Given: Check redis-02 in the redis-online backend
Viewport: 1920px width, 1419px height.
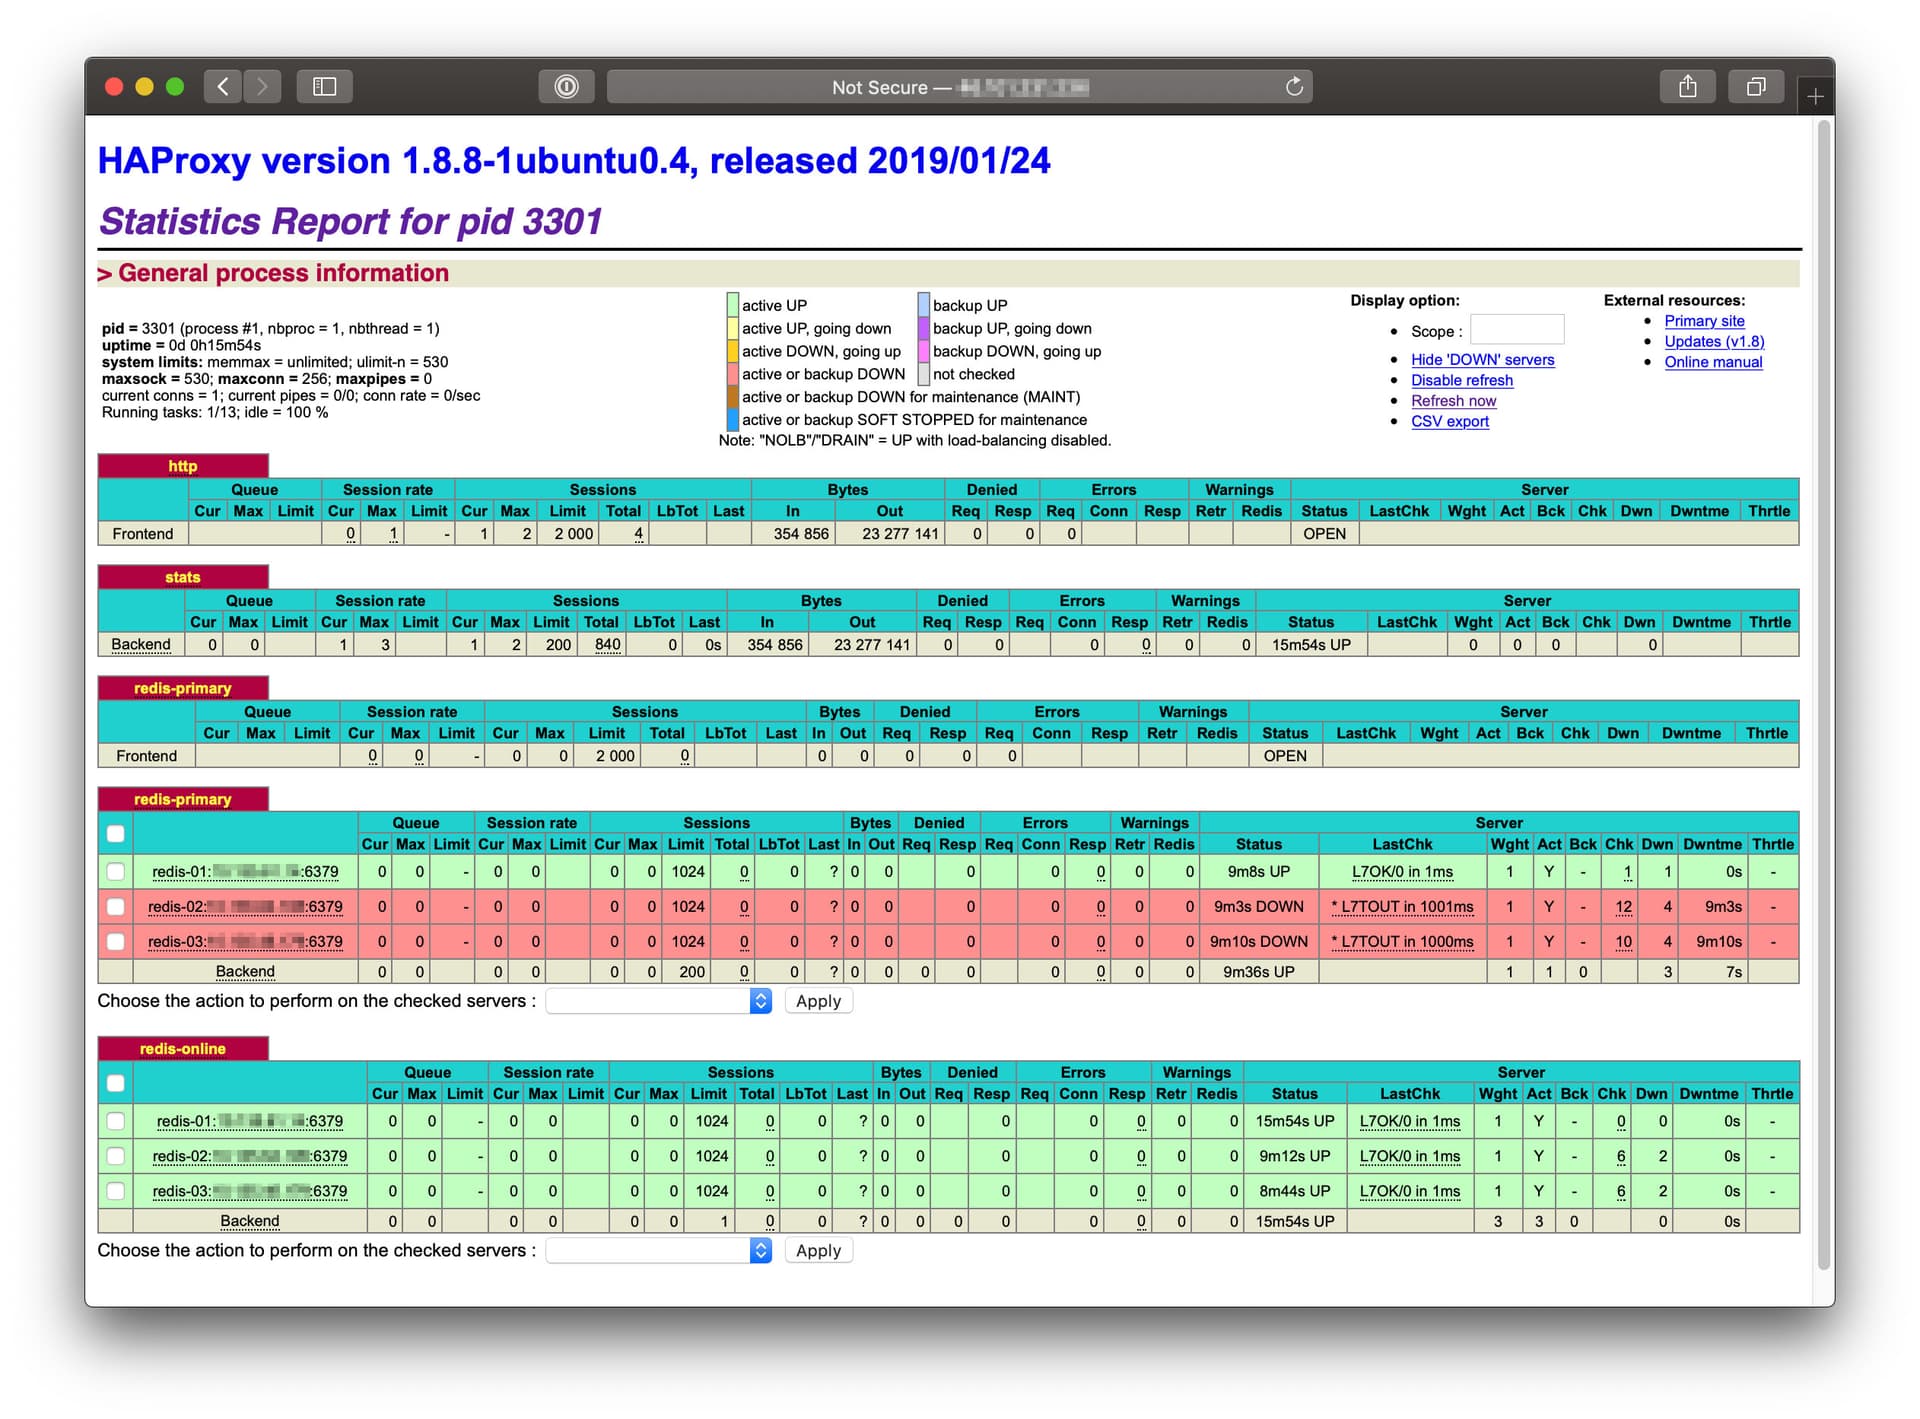Looking at the screenshot, I should click(x=116, y=1157).
